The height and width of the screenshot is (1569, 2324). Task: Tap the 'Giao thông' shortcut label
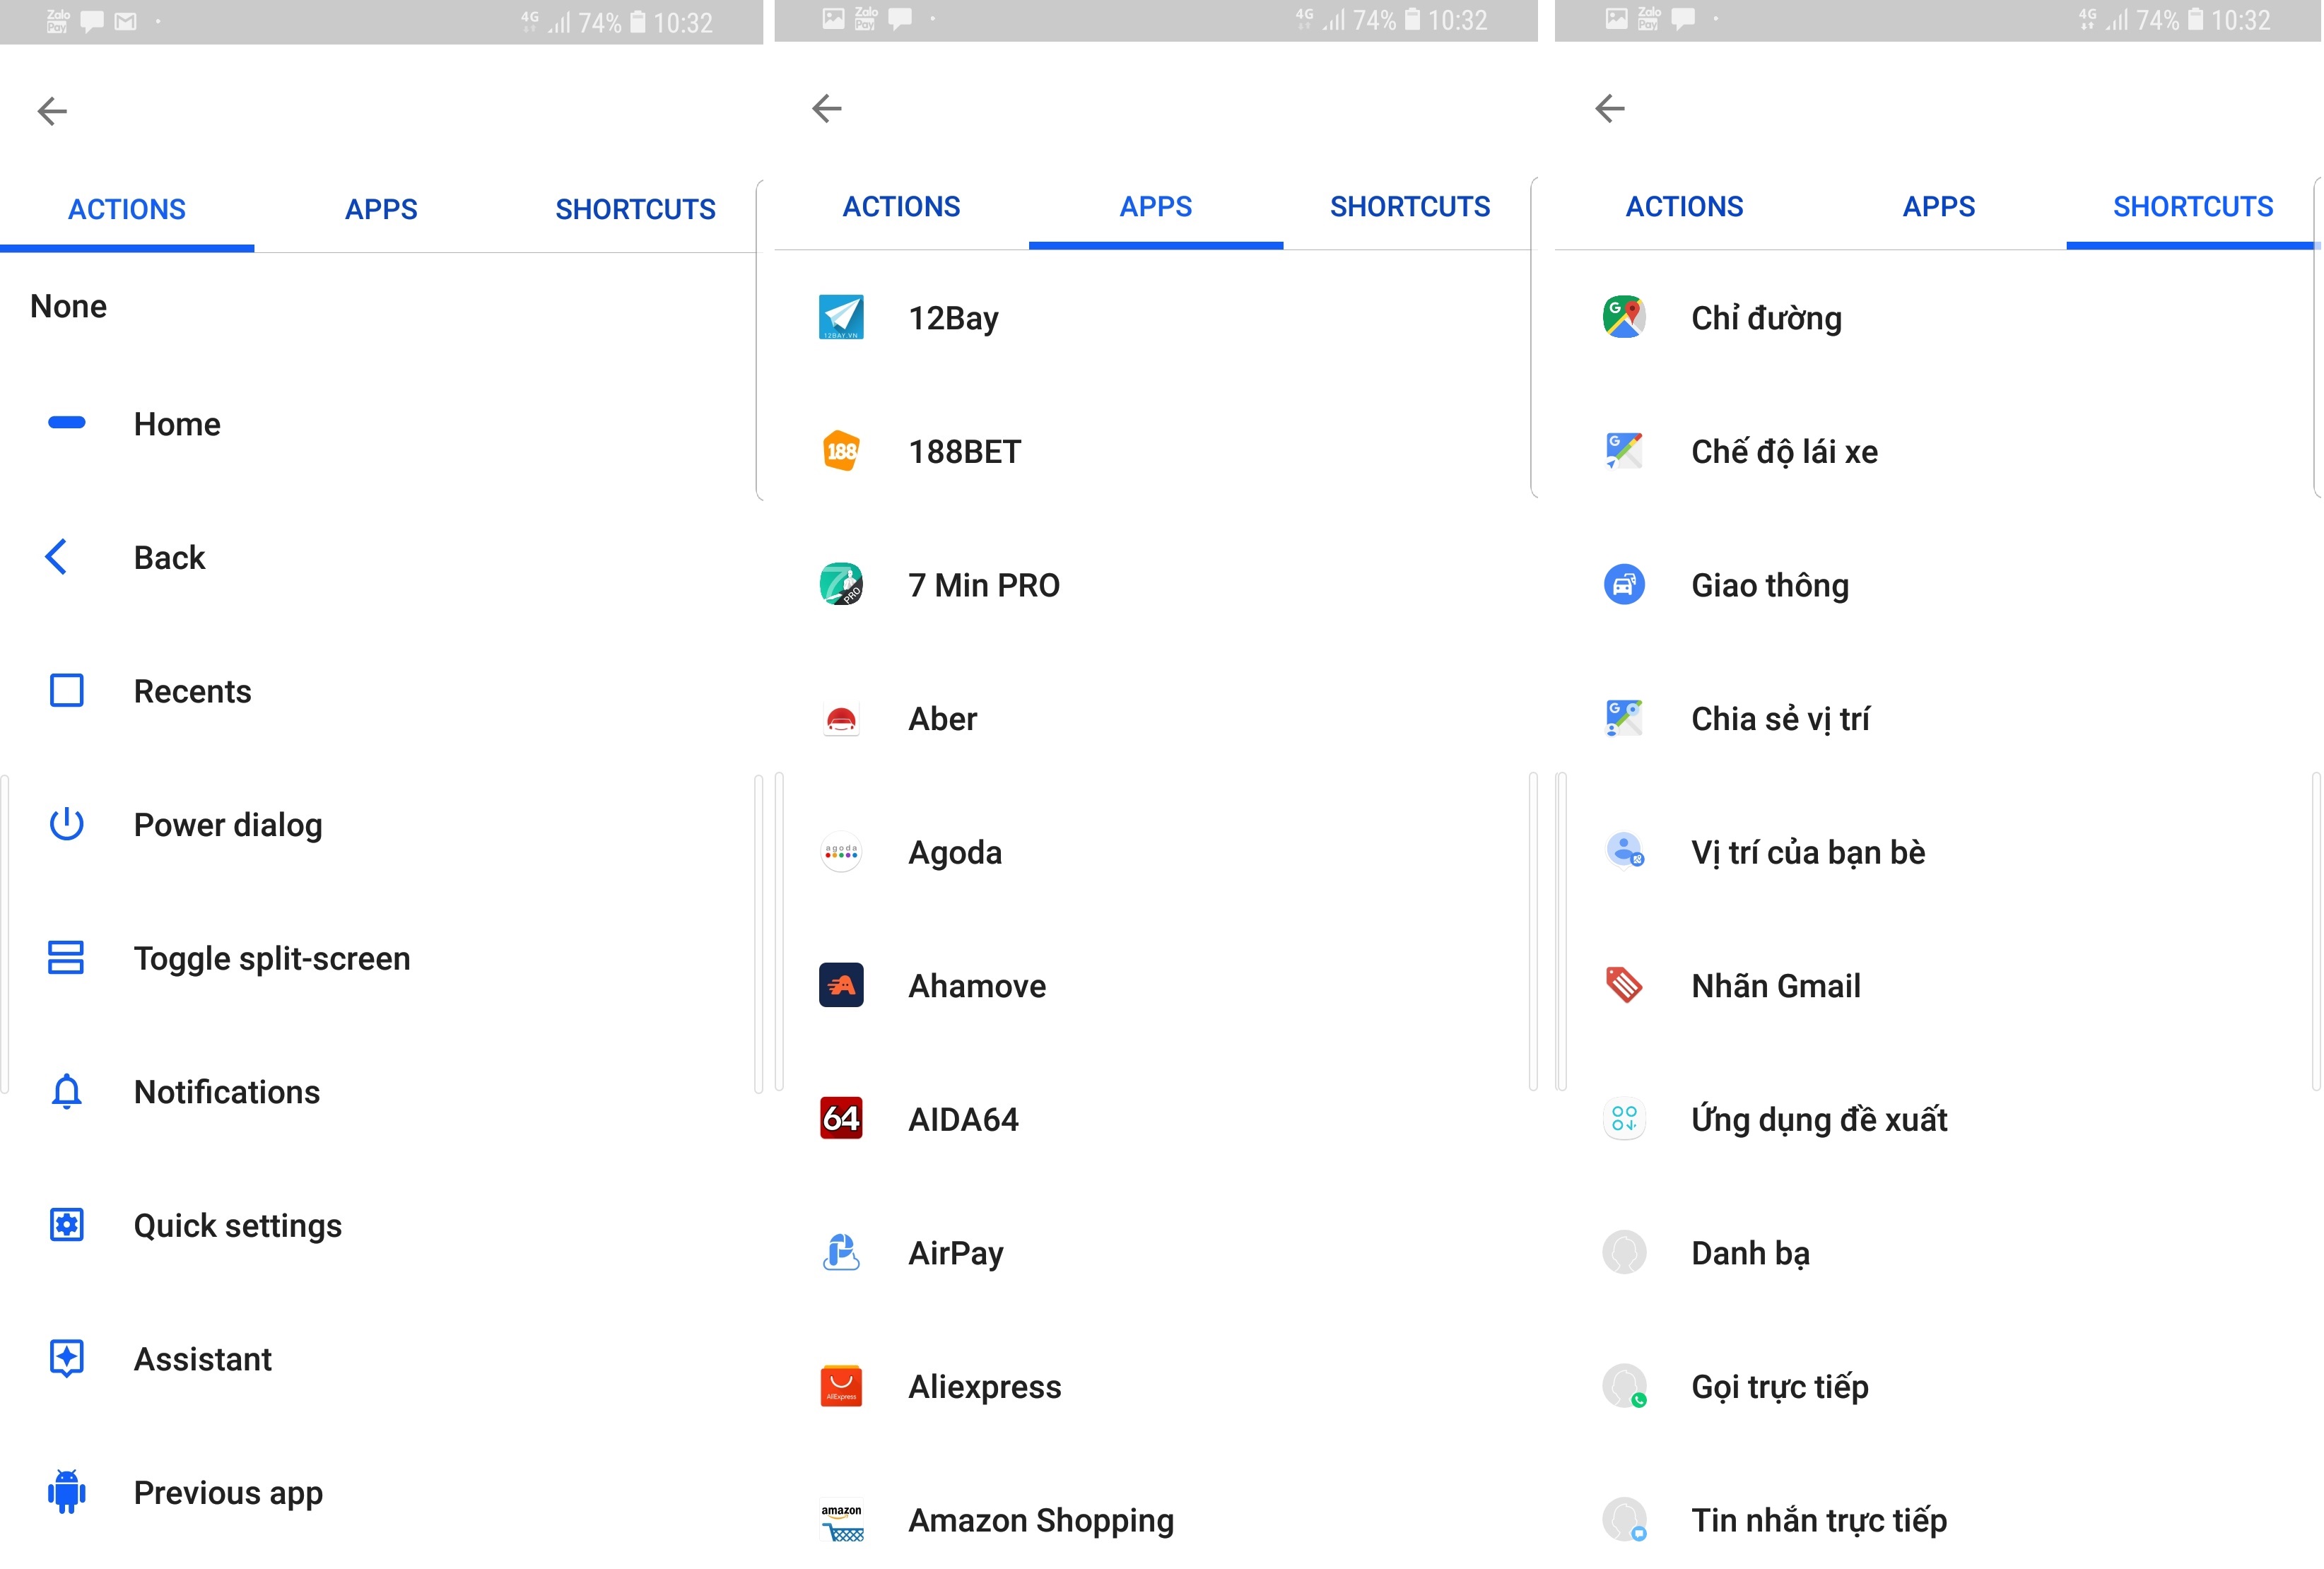pos(1770,585)
